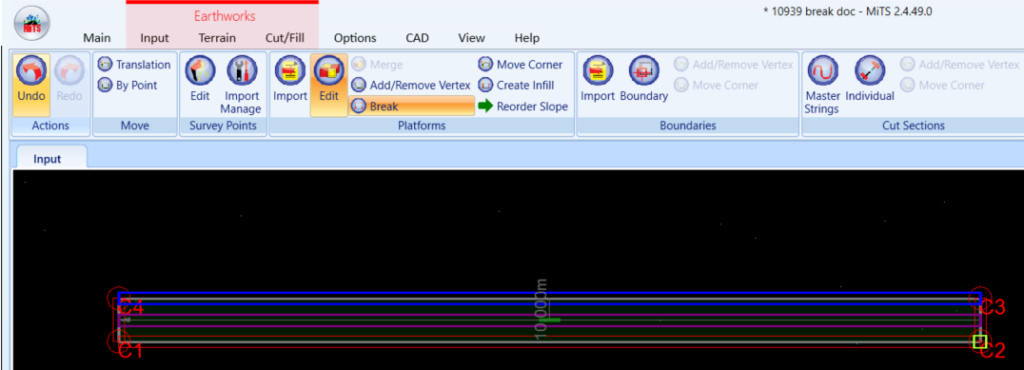Click the Boundaries Import icon
Screen dimensions: 1024x370
click(598, 70)
